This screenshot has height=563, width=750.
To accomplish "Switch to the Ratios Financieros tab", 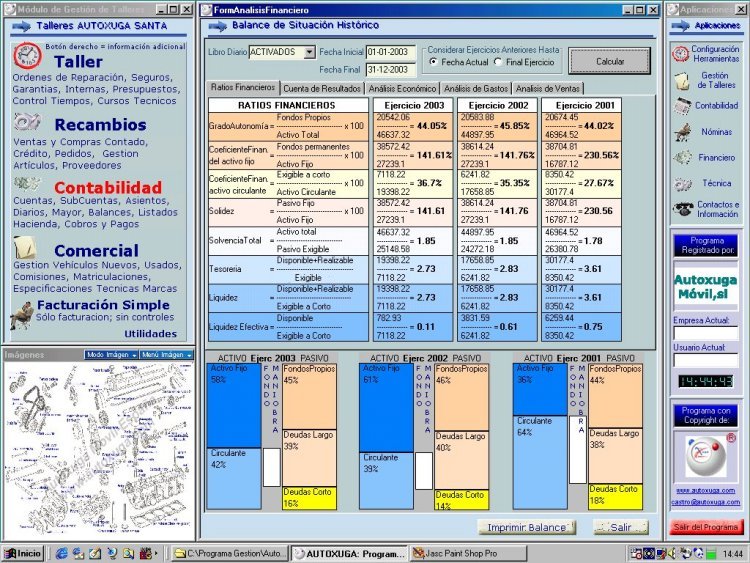I will (243, 87).
